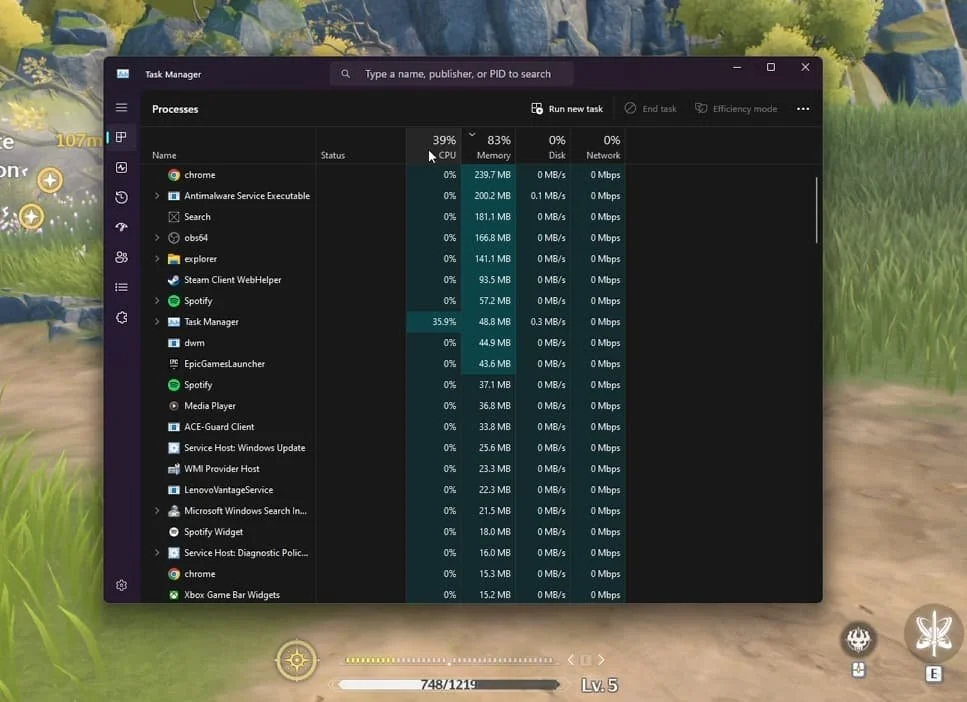Click the 748/1219 health bar in game
This screenshot has height=702, width=967.
pyautogui.click(x=448, y=685)
